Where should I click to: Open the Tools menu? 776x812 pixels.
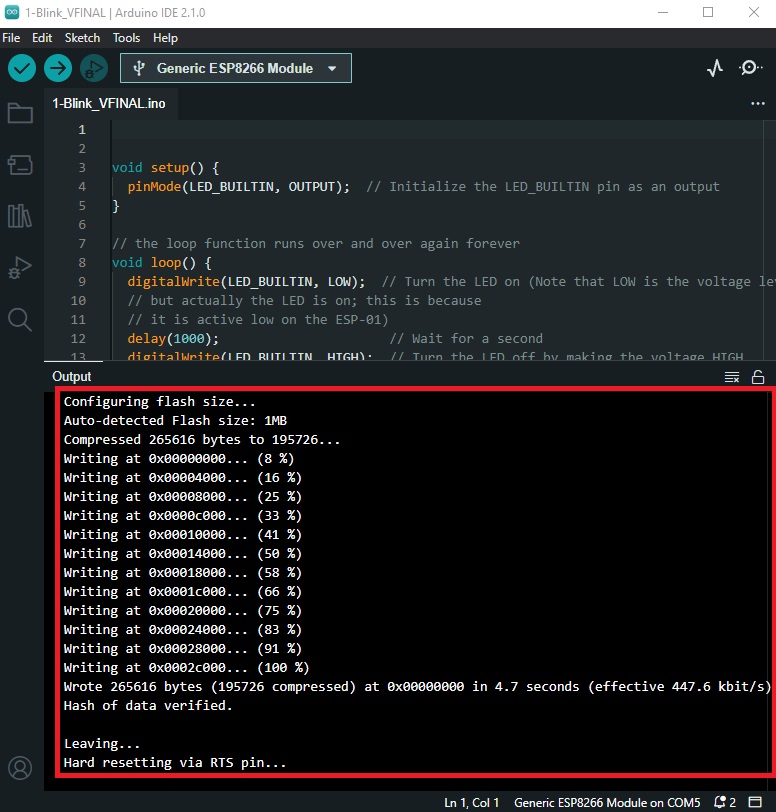tap(126, 38)
